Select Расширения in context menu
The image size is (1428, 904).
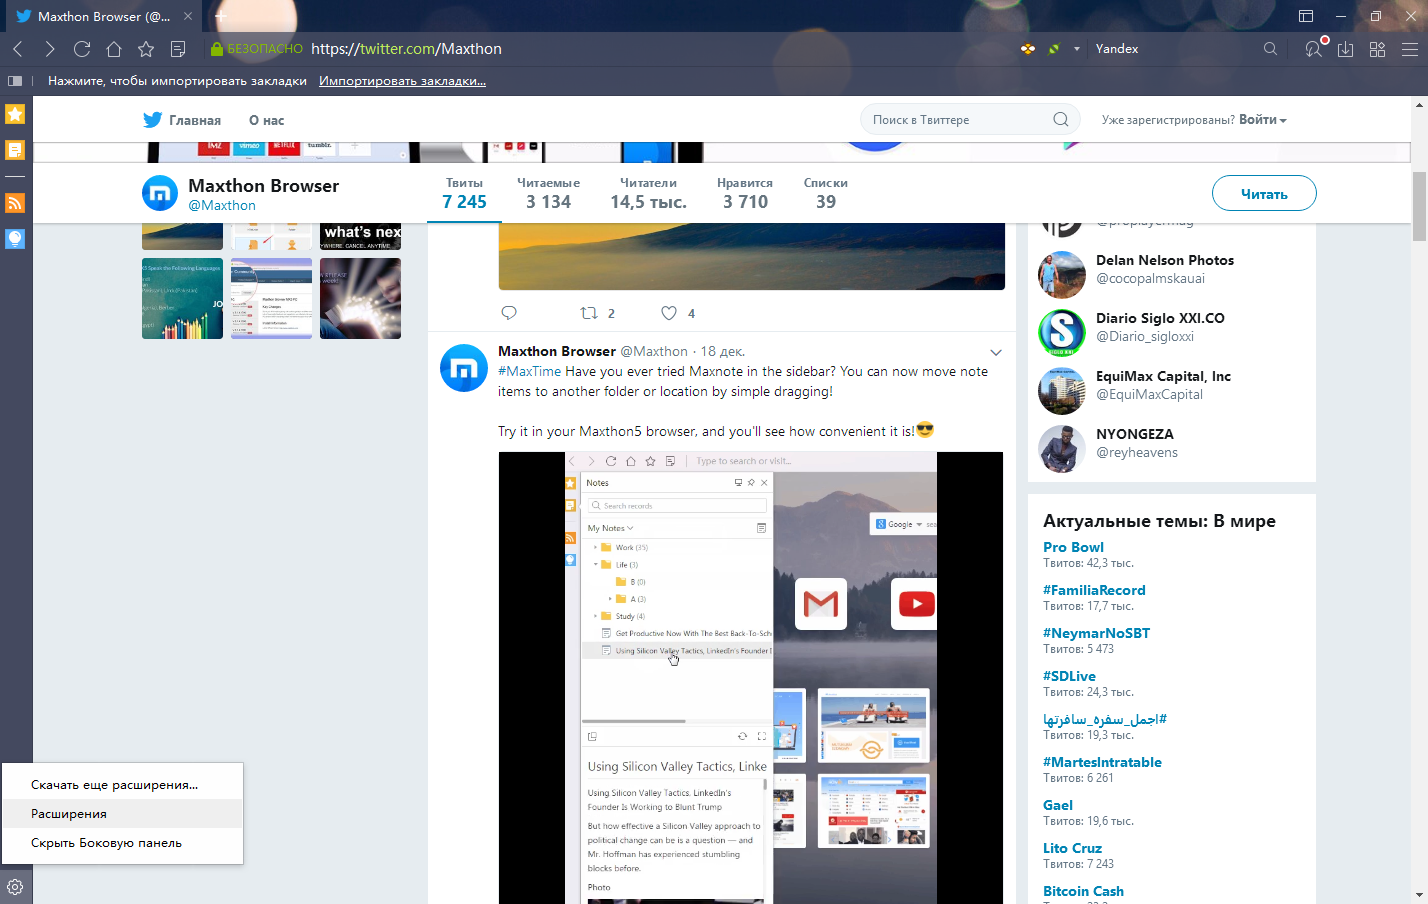click(x=122, y=814)
